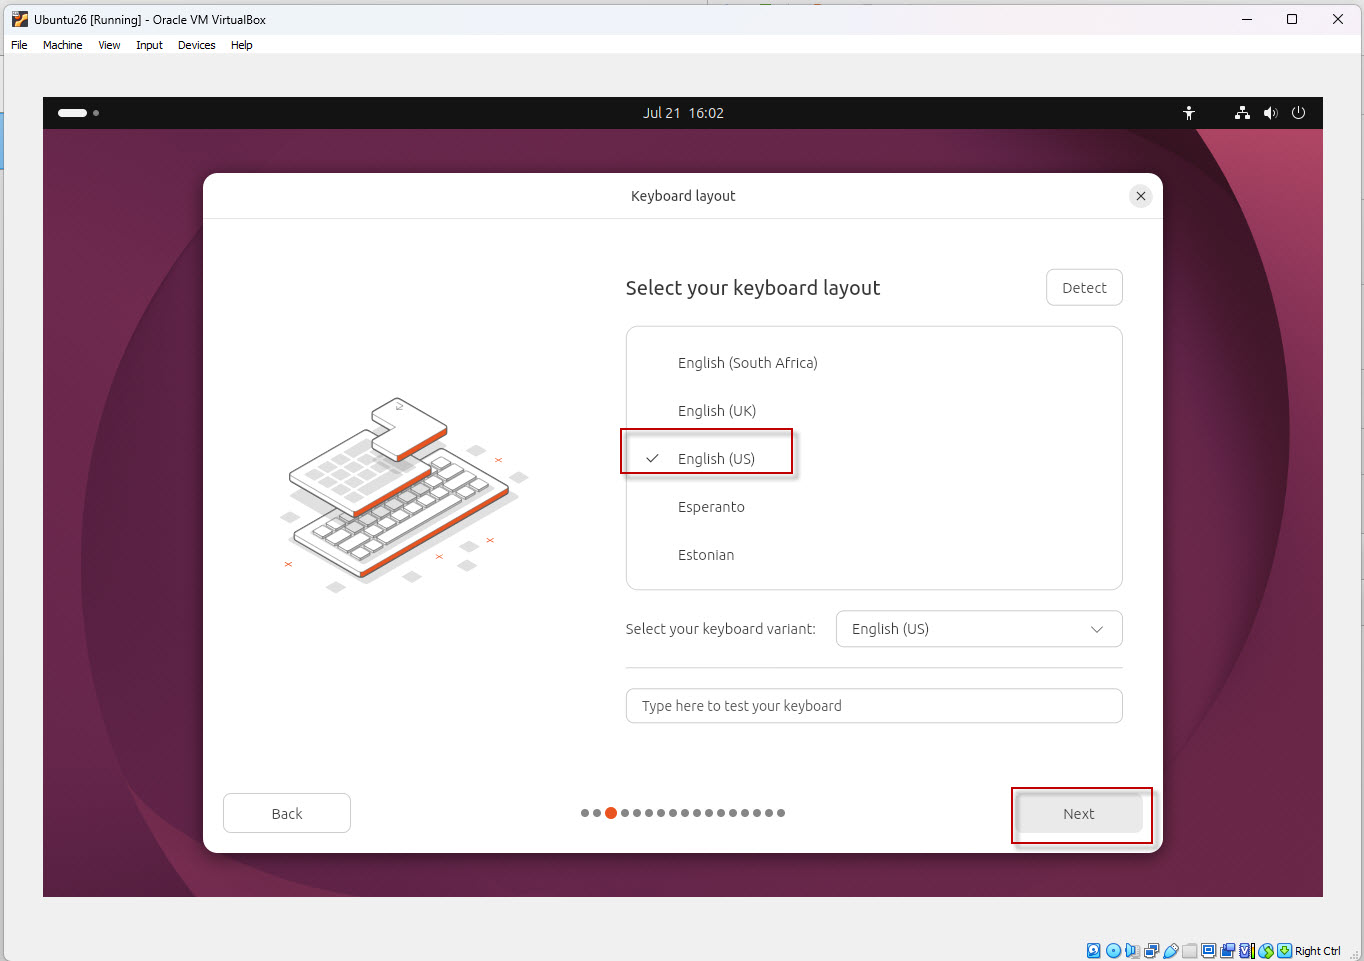
Task: Click the workspace indicator pill in top bar
Action: pyautogui.click(x=73, y=113)
